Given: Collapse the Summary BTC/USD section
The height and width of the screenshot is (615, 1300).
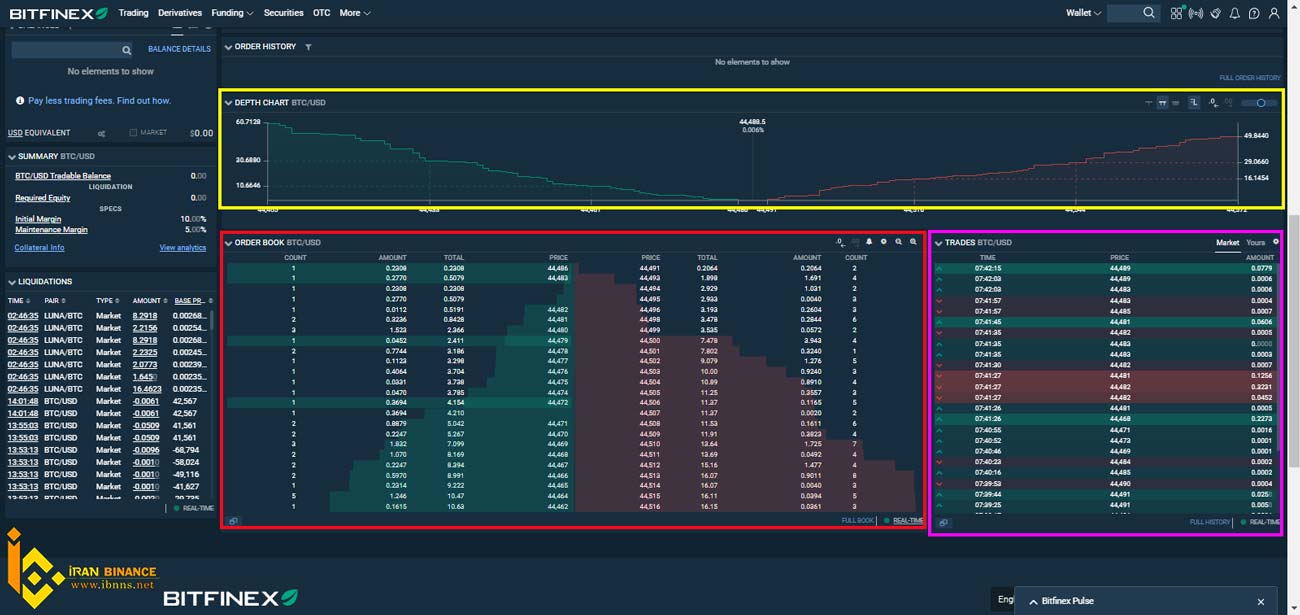Looking at the screenshot, I should coord(12,157).
